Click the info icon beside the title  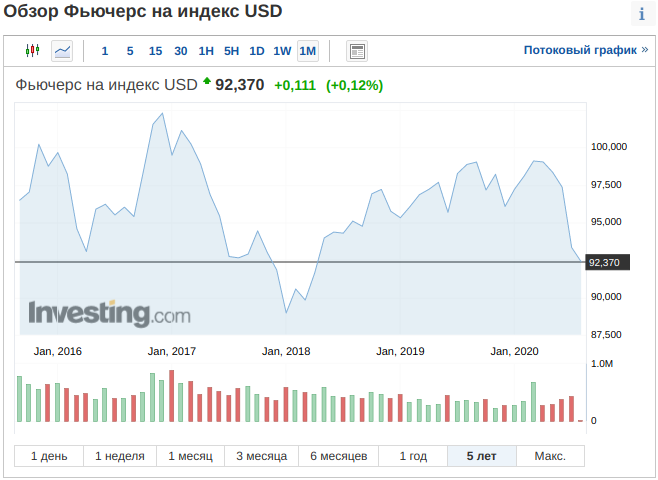coord(641,14)
